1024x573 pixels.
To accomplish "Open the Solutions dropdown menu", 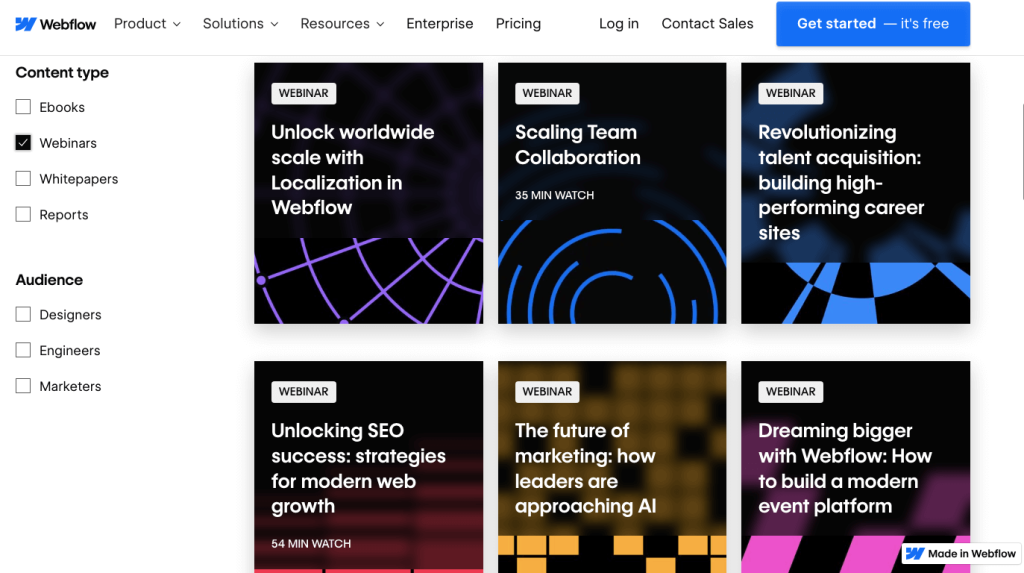I will tap(240, 24).
